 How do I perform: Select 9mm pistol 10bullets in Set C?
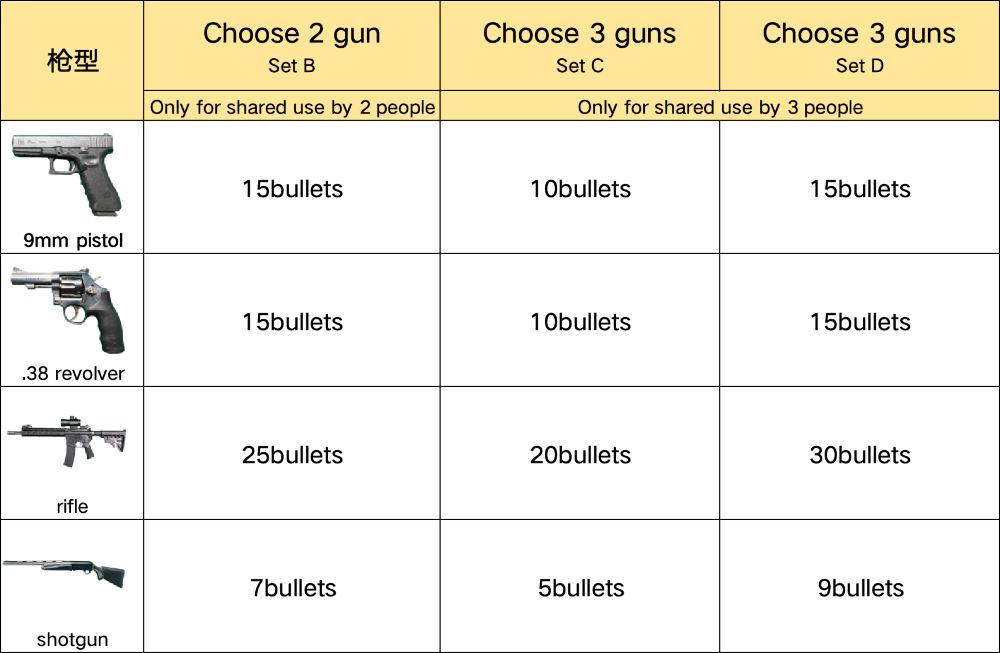point(580,189)
